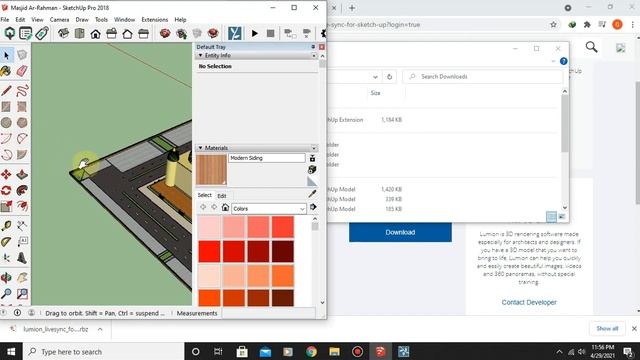Select the Rotated Rectangle tool
The width and height of the screenshot is (640, 360).
22,107
